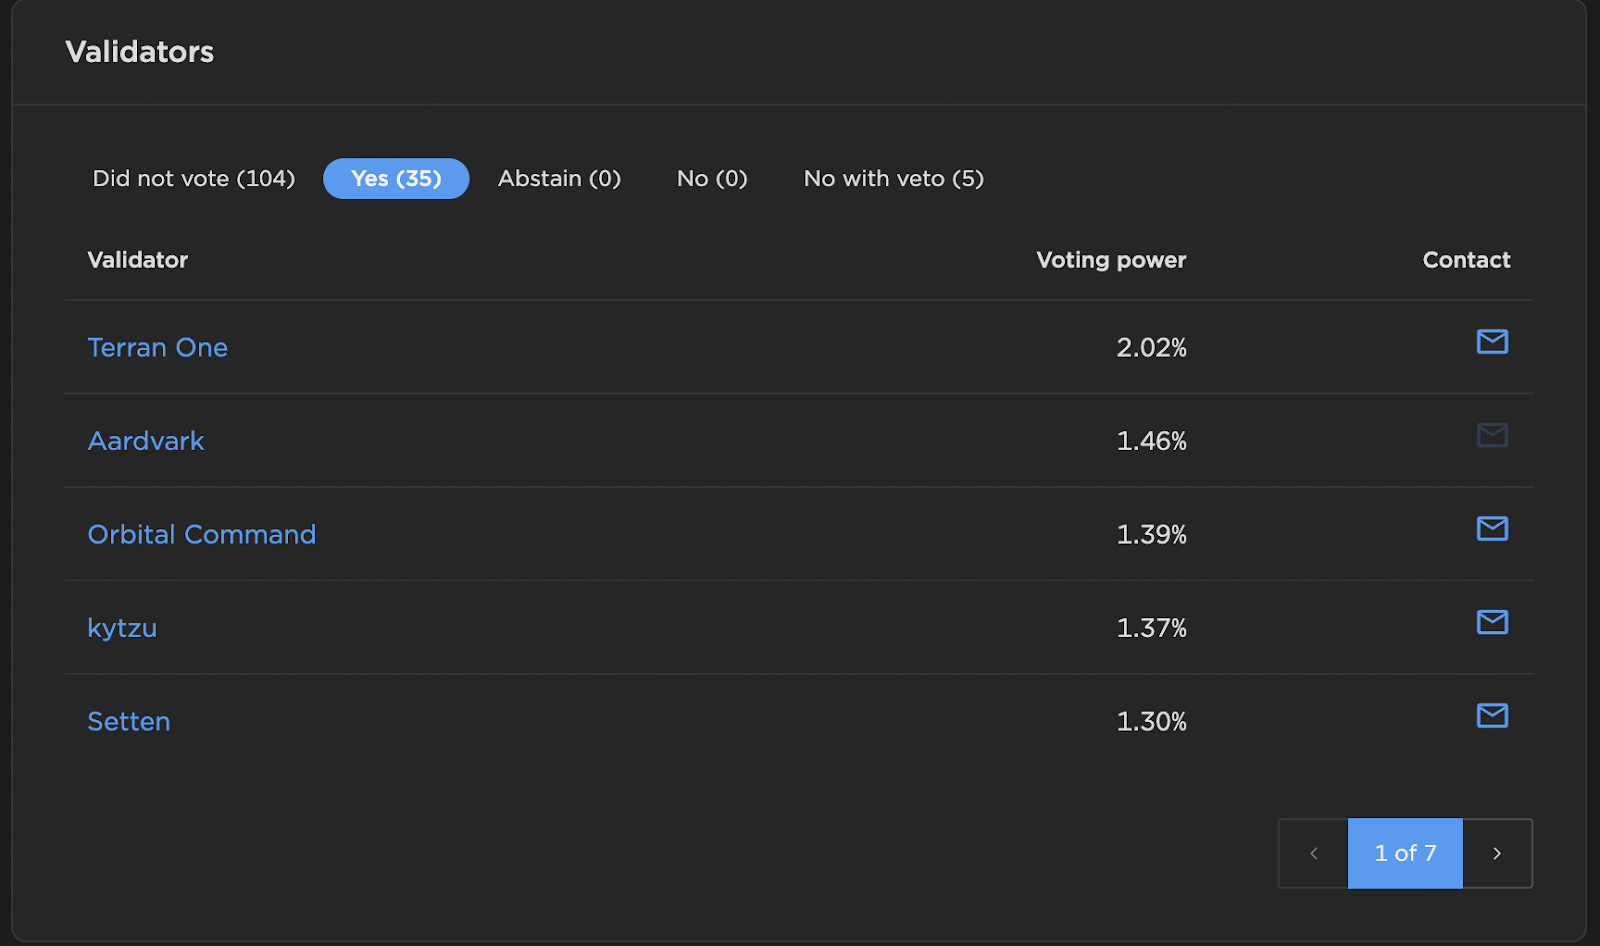This screenshot has height=946, width=1600.
Task: Open the email contact for Orbital Command
Action: (x=1492, y=528)
